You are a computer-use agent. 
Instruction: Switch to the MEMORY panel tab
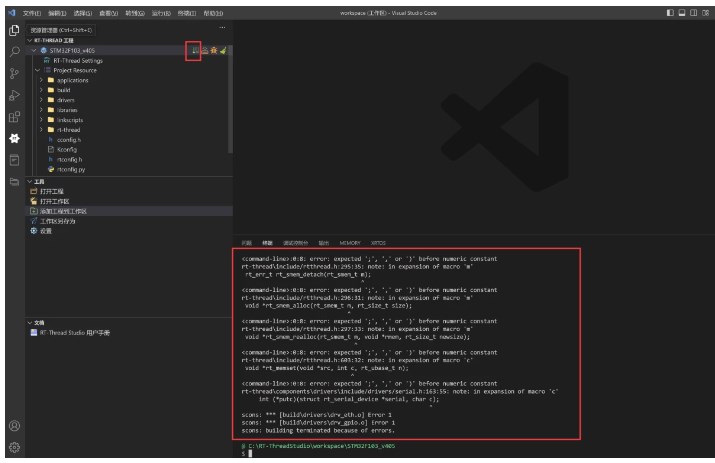click(x=350, y=243)
